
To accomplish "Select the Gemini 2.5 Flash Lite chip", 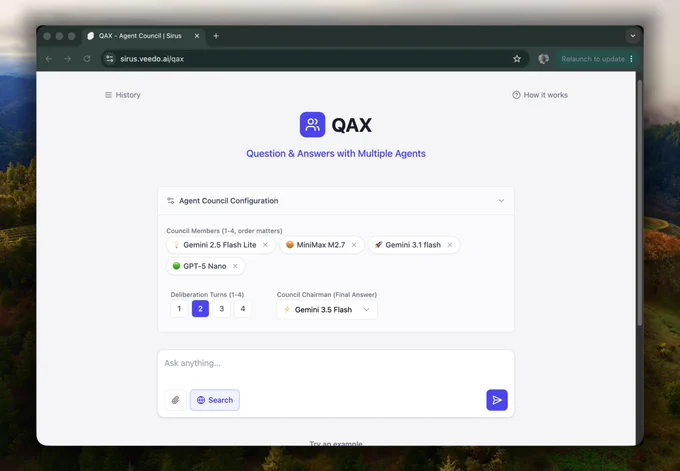I will pos(221,245).
